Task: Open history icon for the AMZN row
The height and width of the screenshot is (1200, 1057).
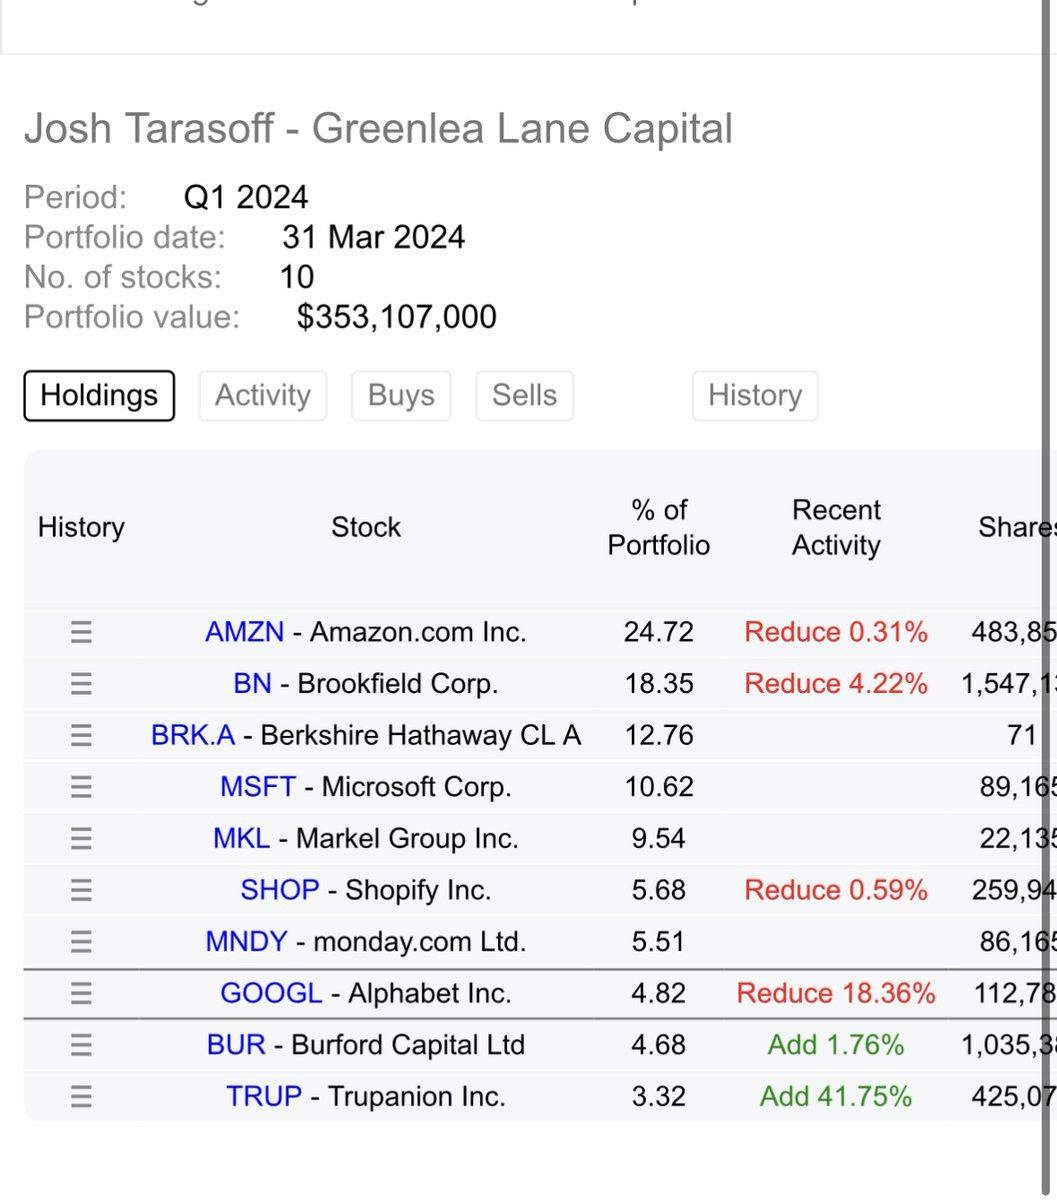Action: (x=81, y=632)
